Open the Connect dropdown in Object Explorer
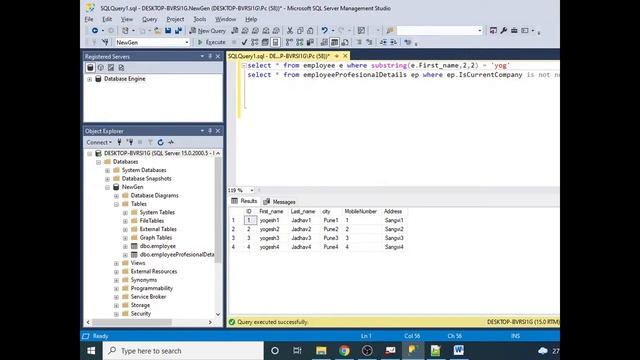 click(99, 142)
